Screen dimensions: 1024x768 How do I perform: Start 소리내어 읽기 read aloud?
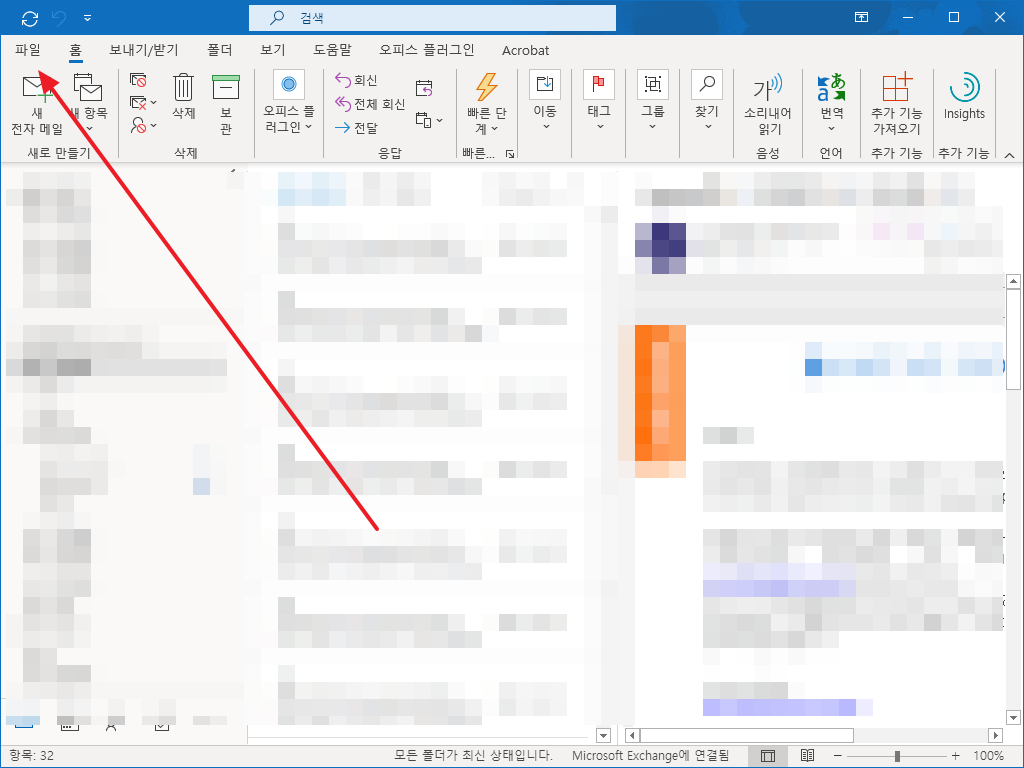tap(767, 104)
